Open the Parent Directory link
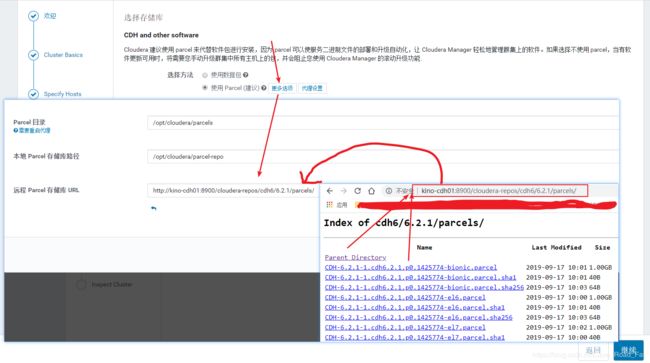The width and height of the screenshot is (650, 363). pyautogui.click(x=355, y=257)
